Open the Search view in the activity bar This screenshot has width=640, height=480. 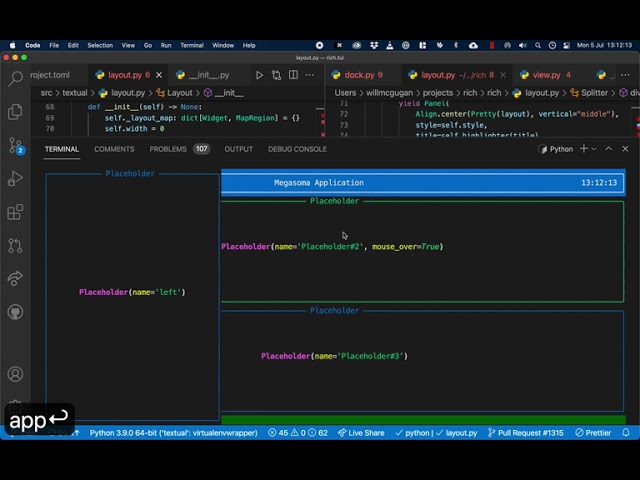click(x=15, y=79)
